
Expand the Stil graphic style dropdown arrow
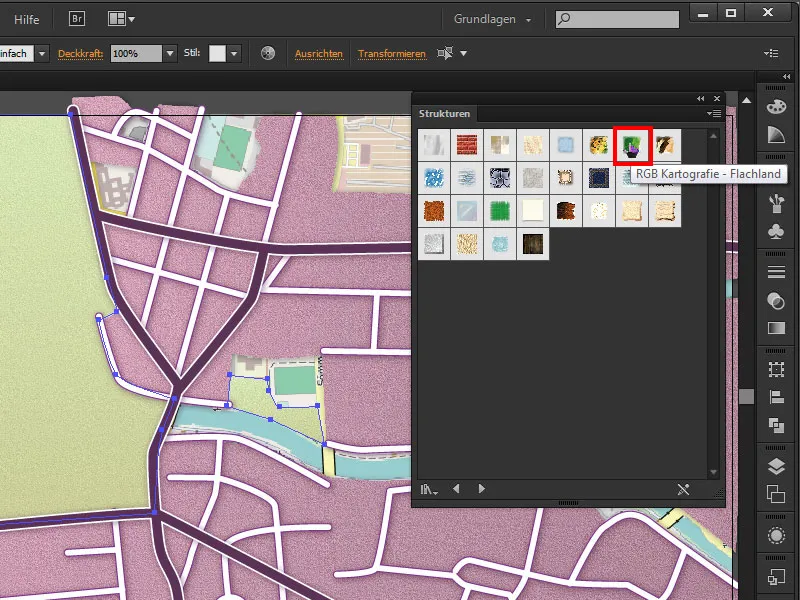(234, 53)
